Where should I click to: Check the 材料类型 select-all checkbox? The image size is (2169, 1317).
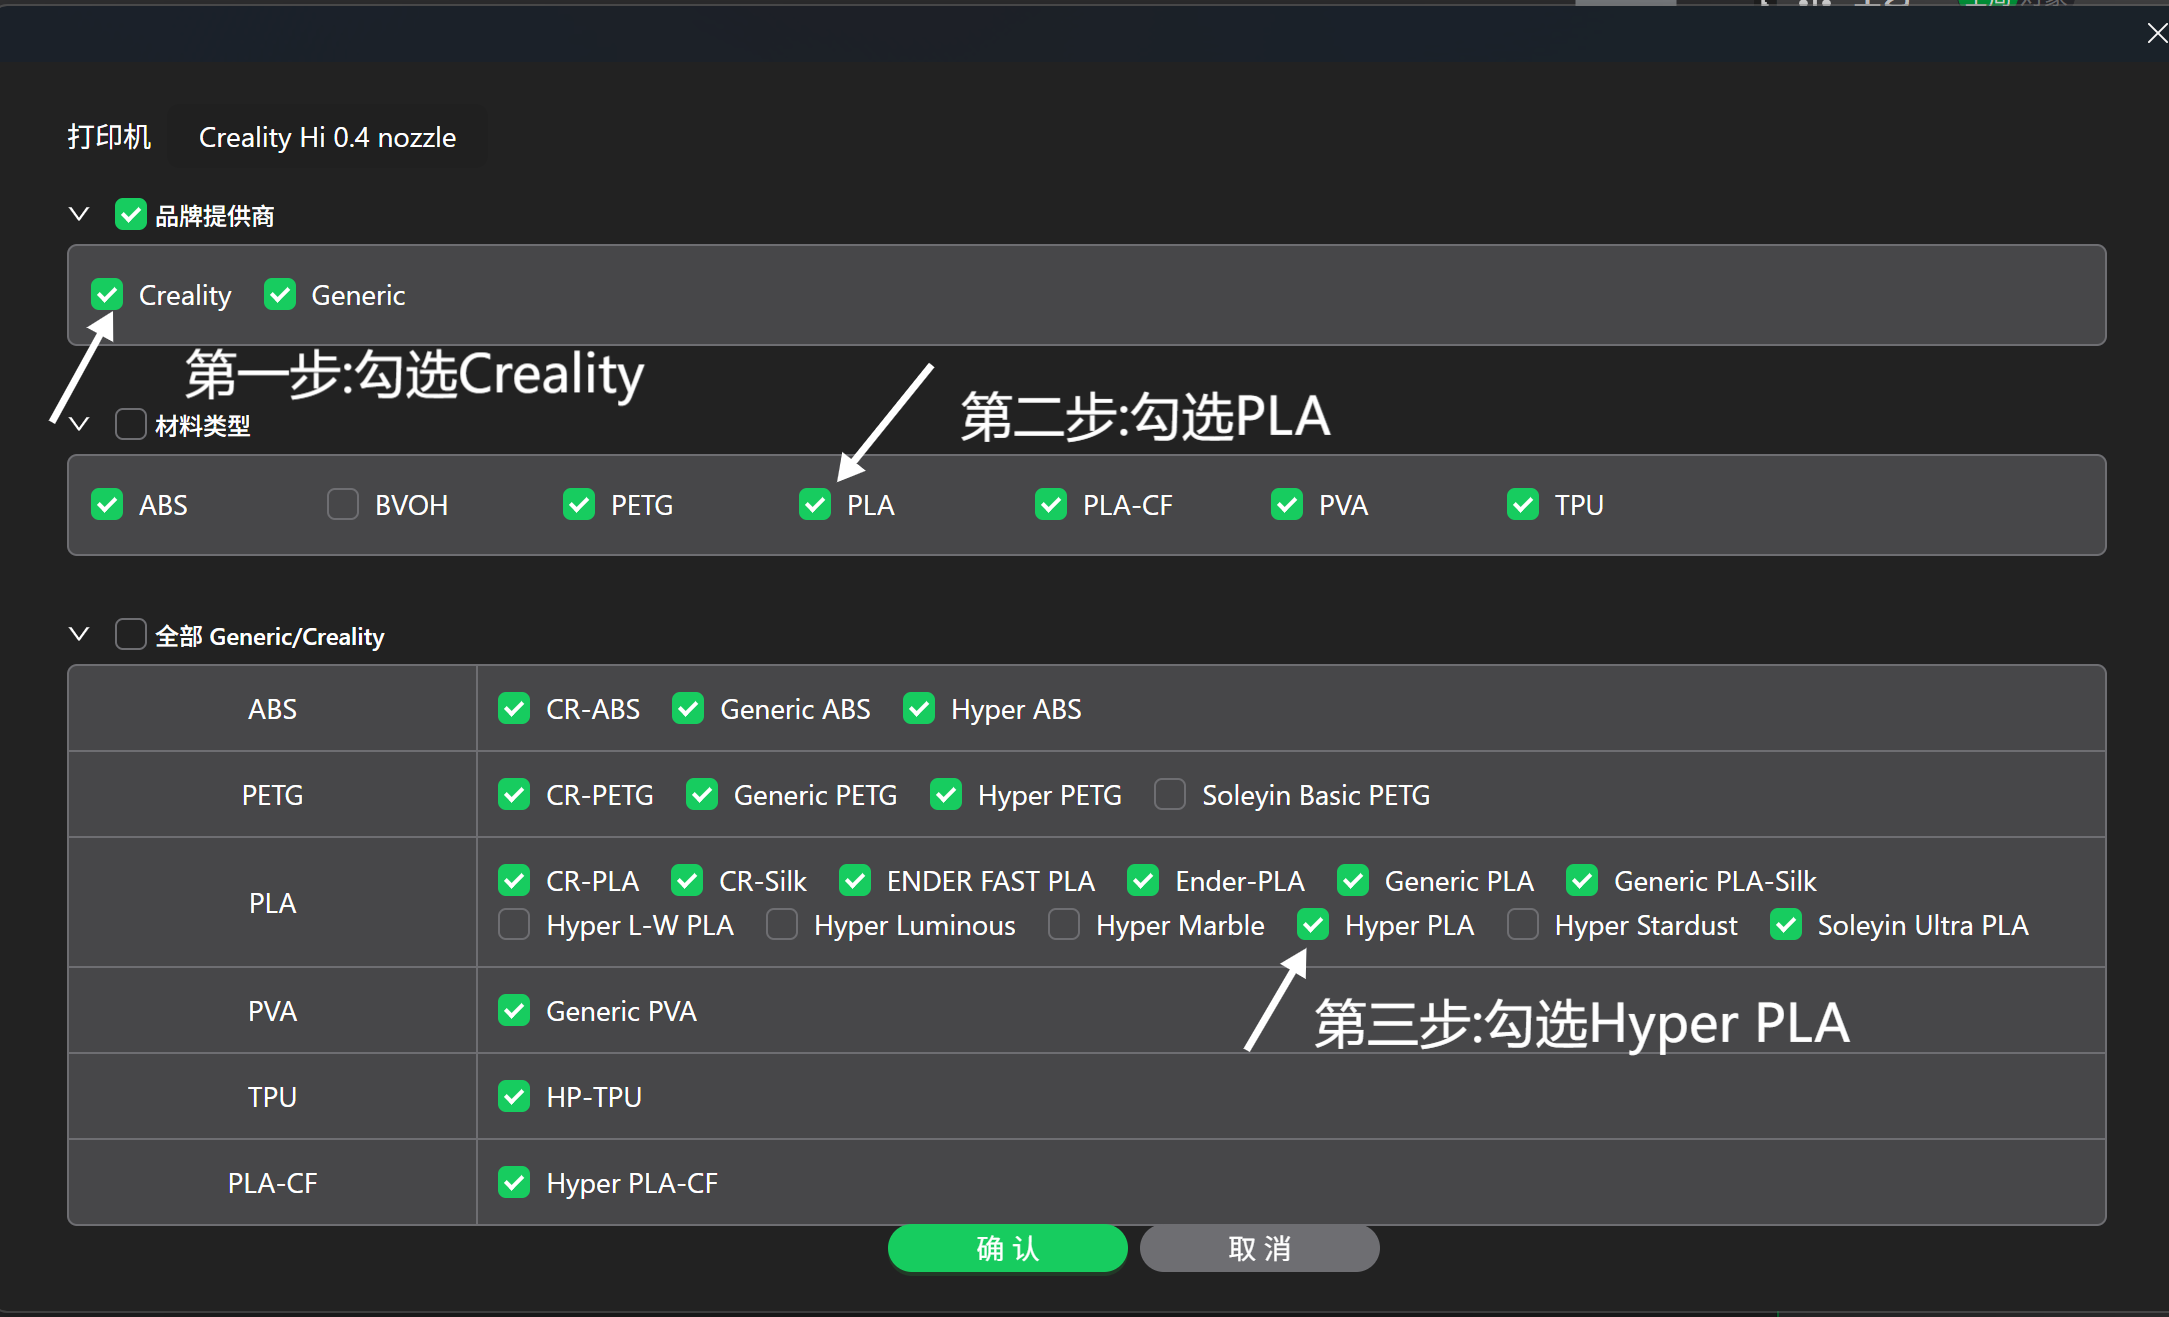[131, 424]
